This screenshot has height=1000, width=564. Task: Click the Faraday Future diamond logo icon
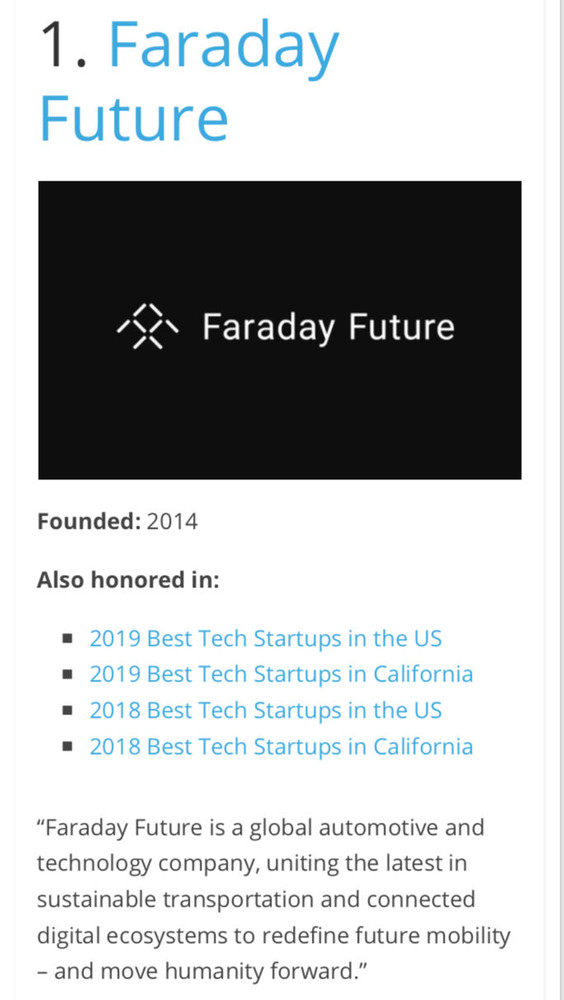[x=148, y=327]
